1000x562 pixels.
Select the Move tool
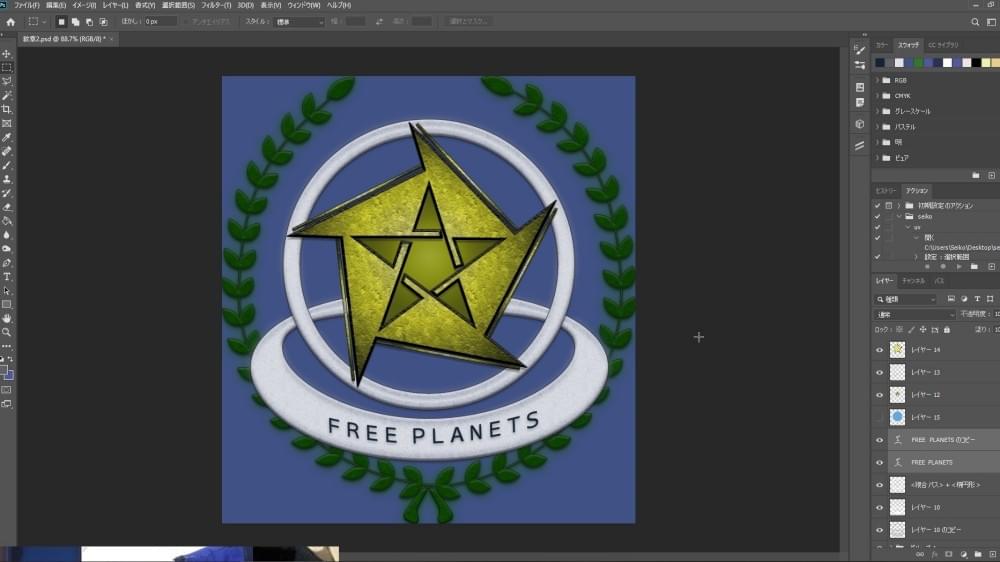pos(6,54)
